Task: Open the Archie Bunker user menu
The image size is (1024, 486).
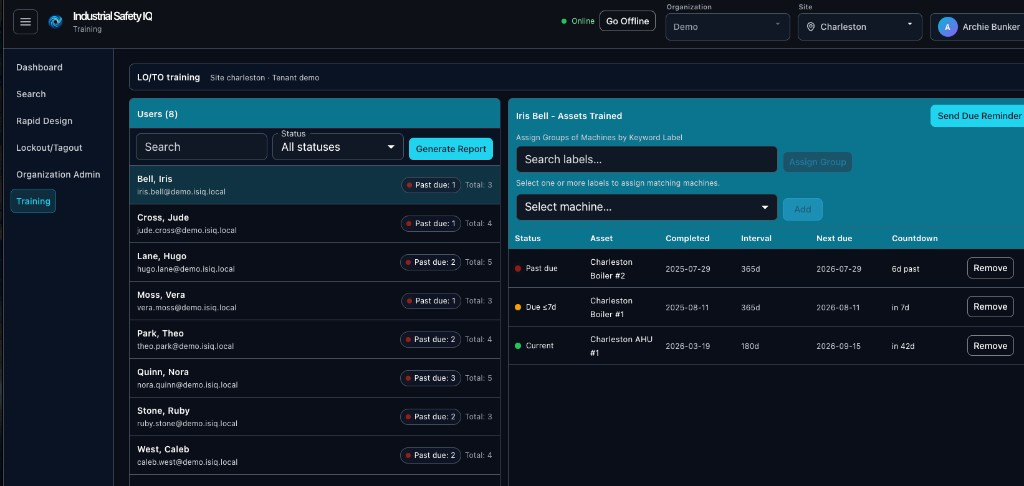Action: (x=978, y=27)
